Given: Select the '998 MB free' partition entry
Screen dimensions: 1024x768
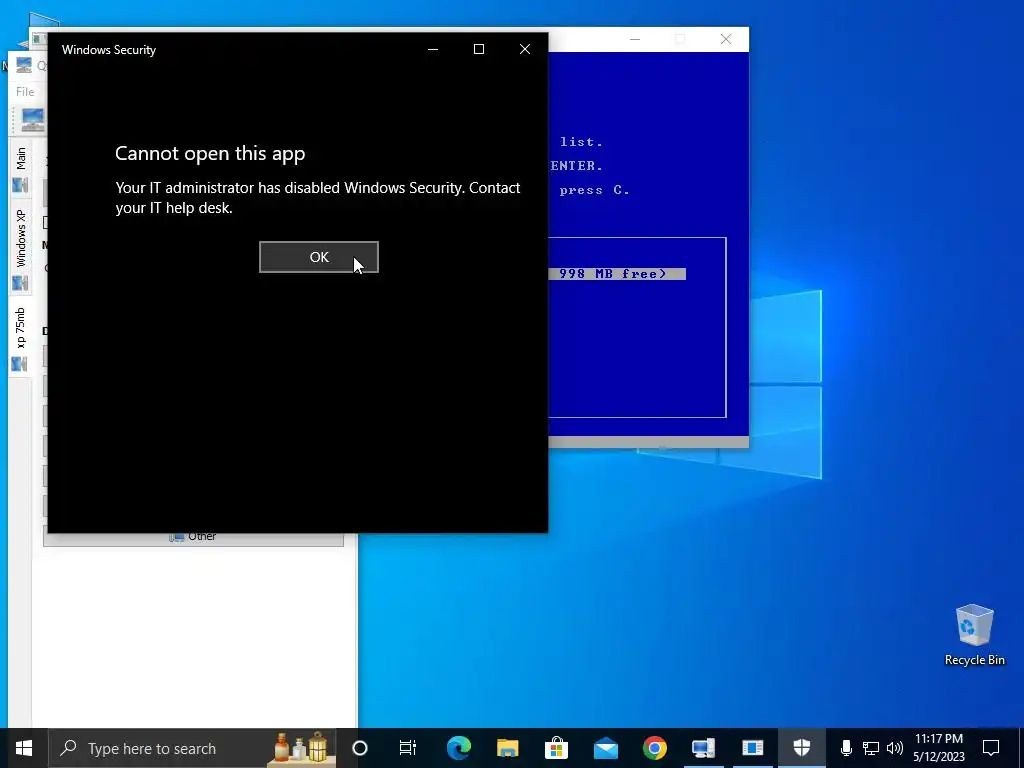Looking at the screenshot, I should point(616,274).
